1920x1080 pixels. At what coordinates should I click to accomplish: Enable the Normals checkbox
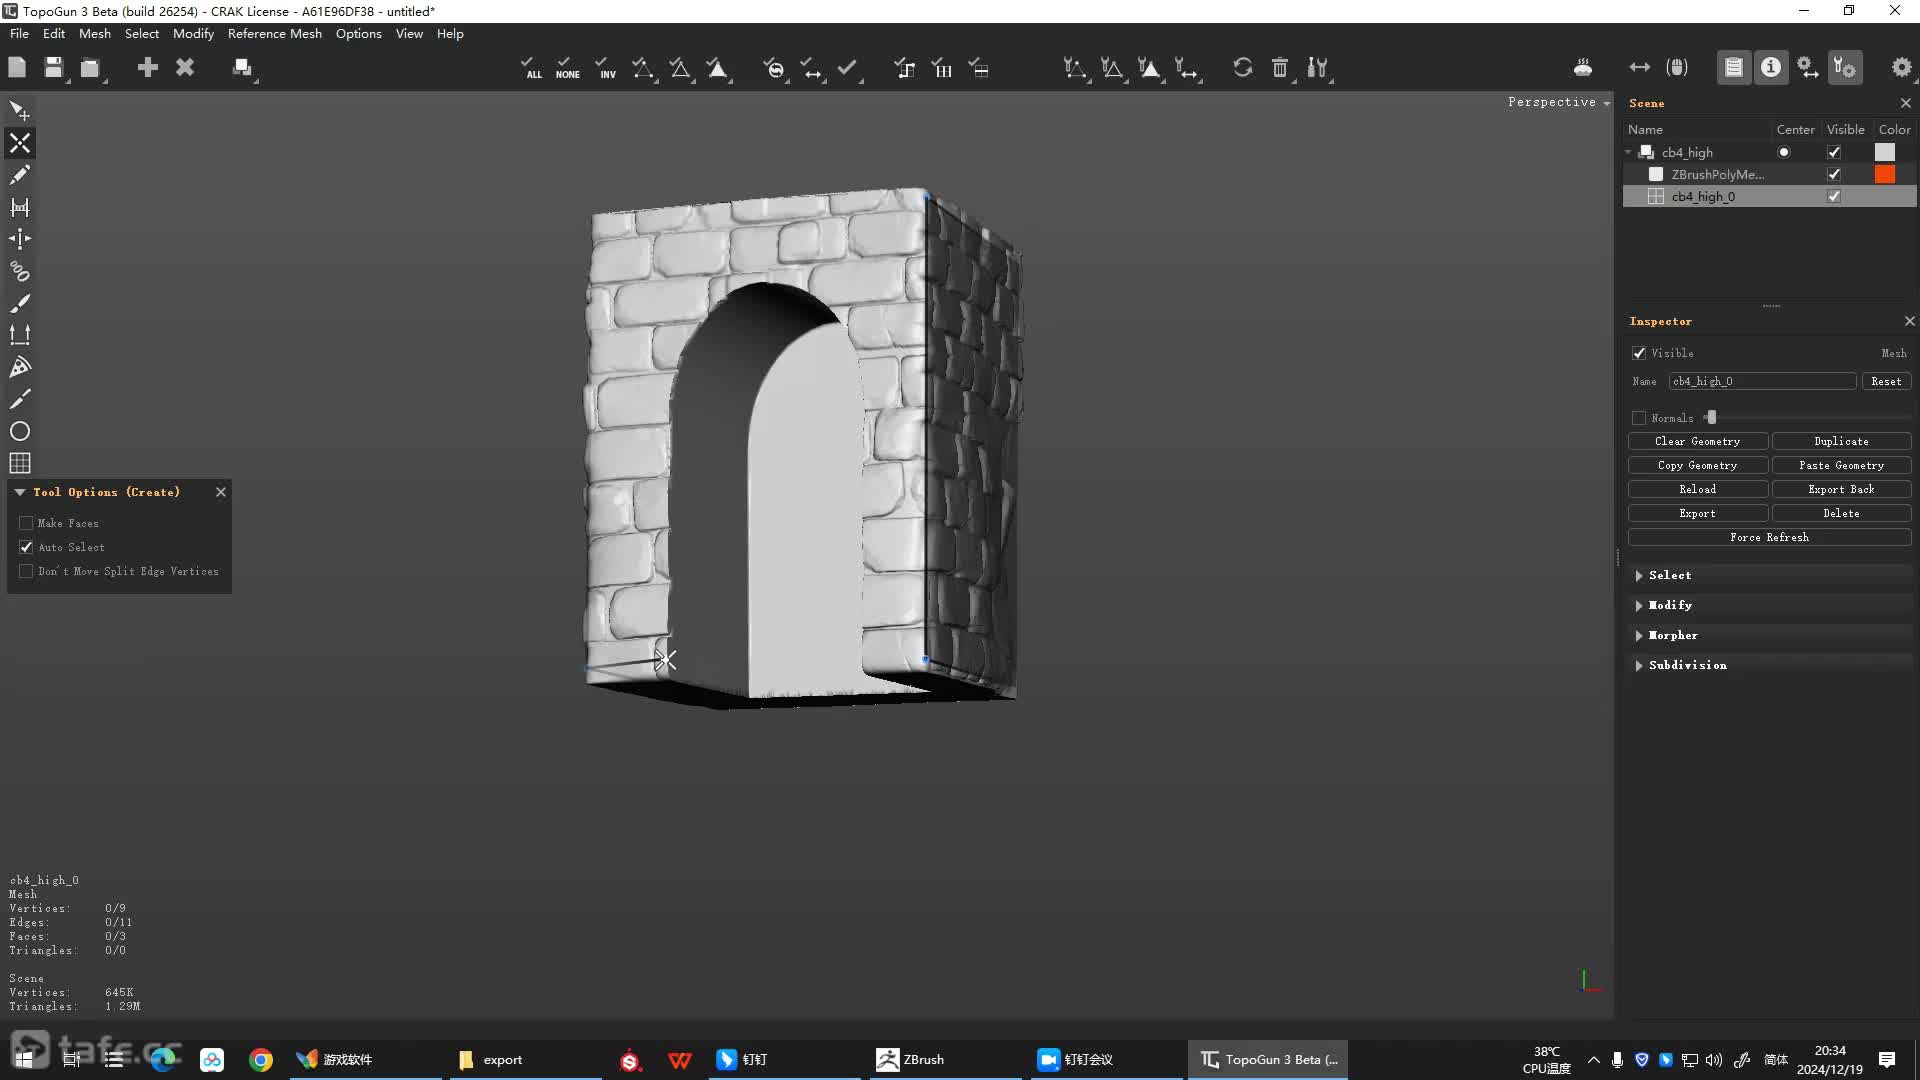point(1639,418)
